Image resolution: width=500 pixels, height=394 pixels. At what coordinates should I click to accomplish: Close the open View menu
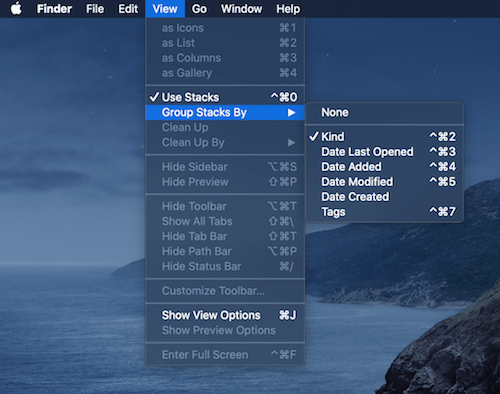pos(165,9)
